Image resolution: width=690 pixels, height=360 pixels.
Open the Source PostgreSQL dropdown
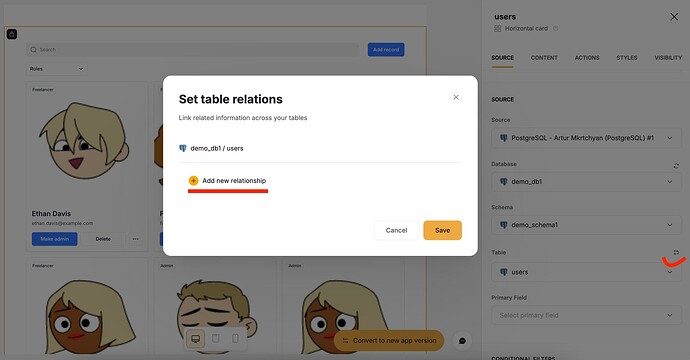pos(586,138)
